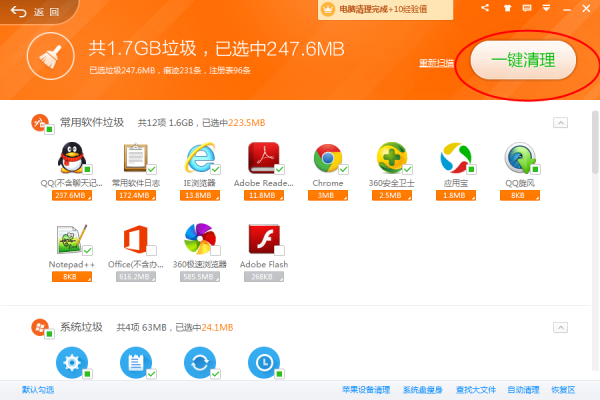Click the QQ penguin icon

(72, 157)
